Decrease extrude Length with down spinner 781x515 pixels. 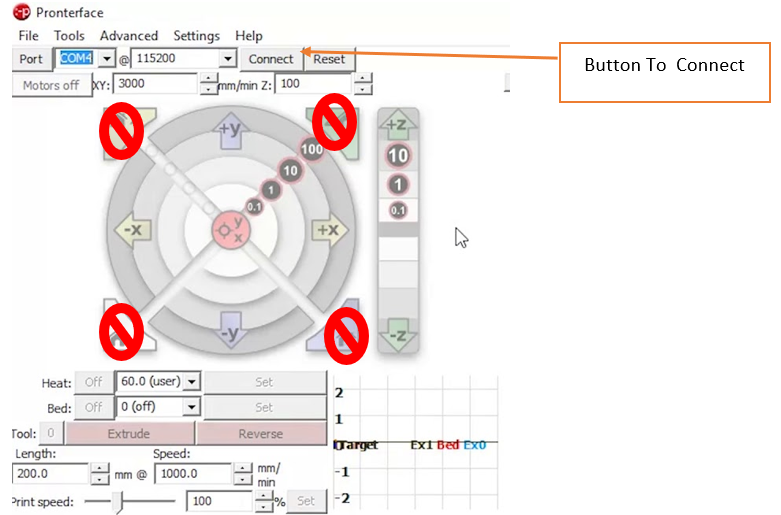[100, 479]
